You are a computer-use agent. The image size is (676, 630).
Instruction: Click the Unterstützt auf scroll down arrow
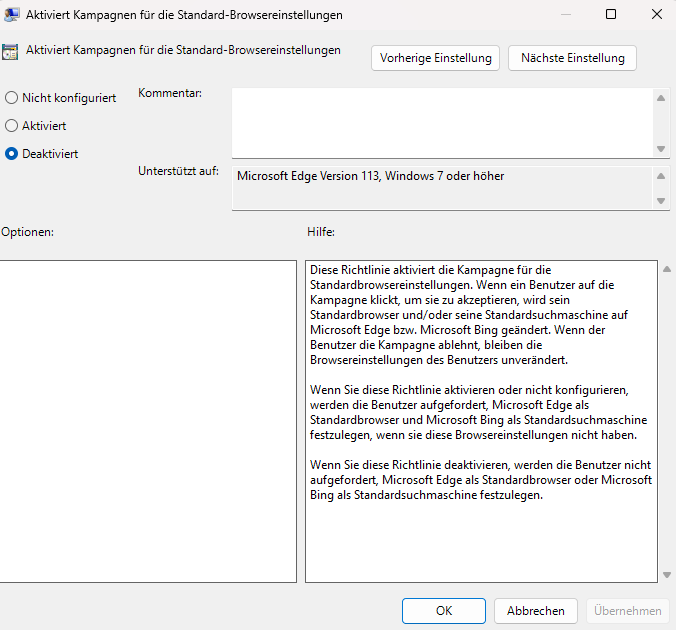point(661,201)
